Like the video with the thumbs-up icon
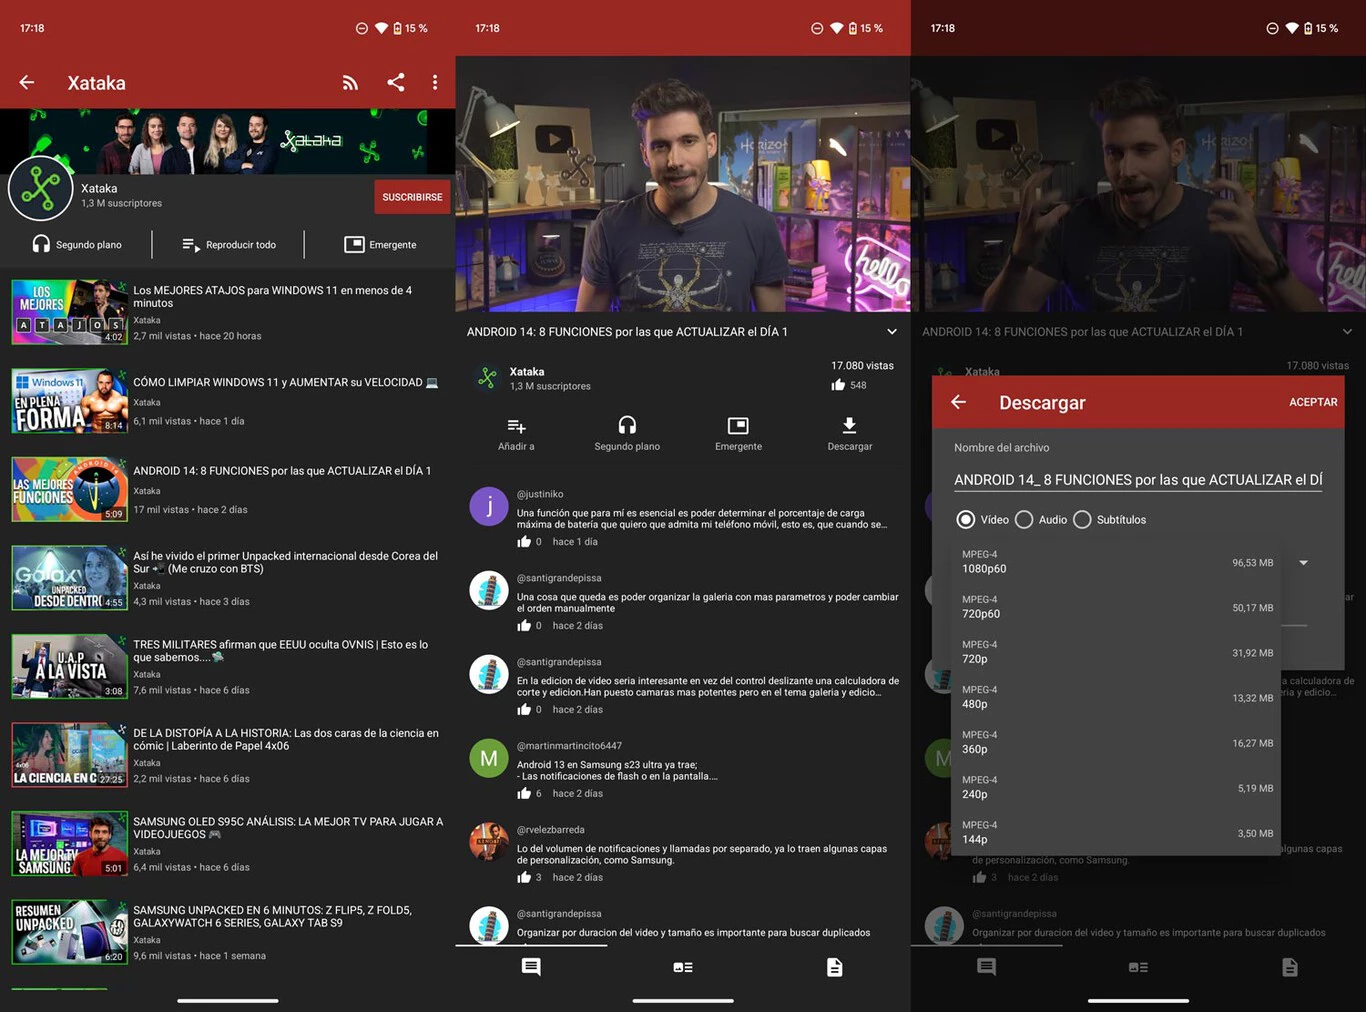 click(838, 385)
